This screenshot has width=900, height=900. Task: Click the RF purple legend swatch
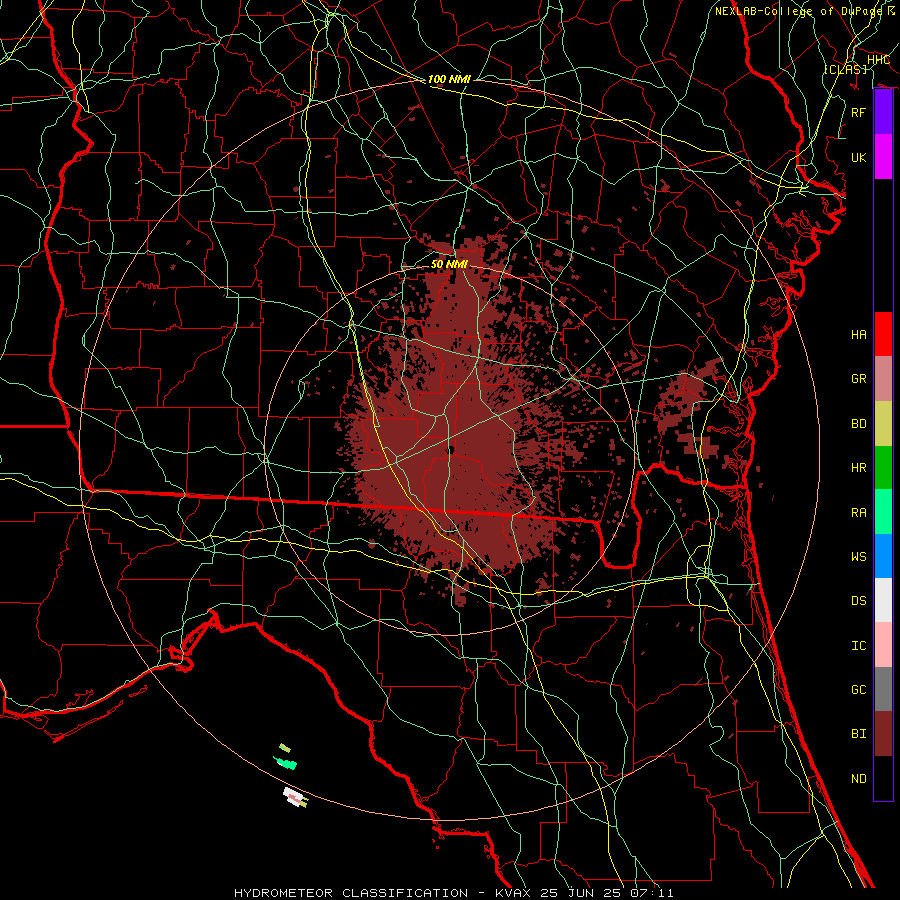click(x=883, y=112)
